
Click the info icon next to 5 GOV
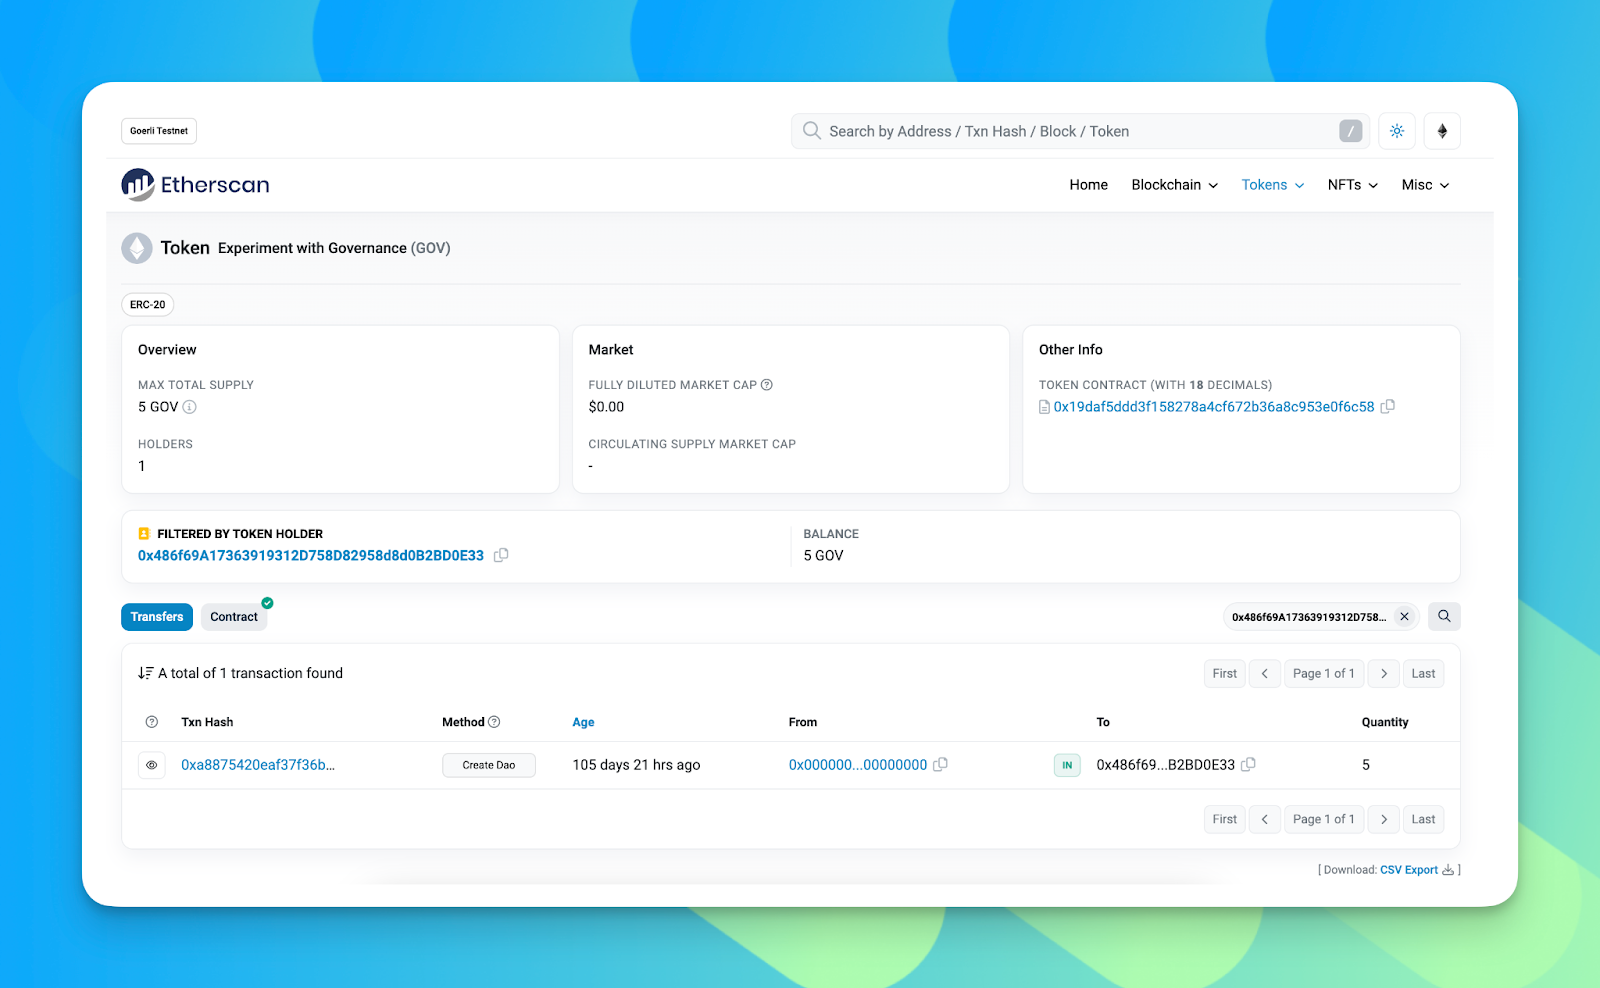(190, 407)
